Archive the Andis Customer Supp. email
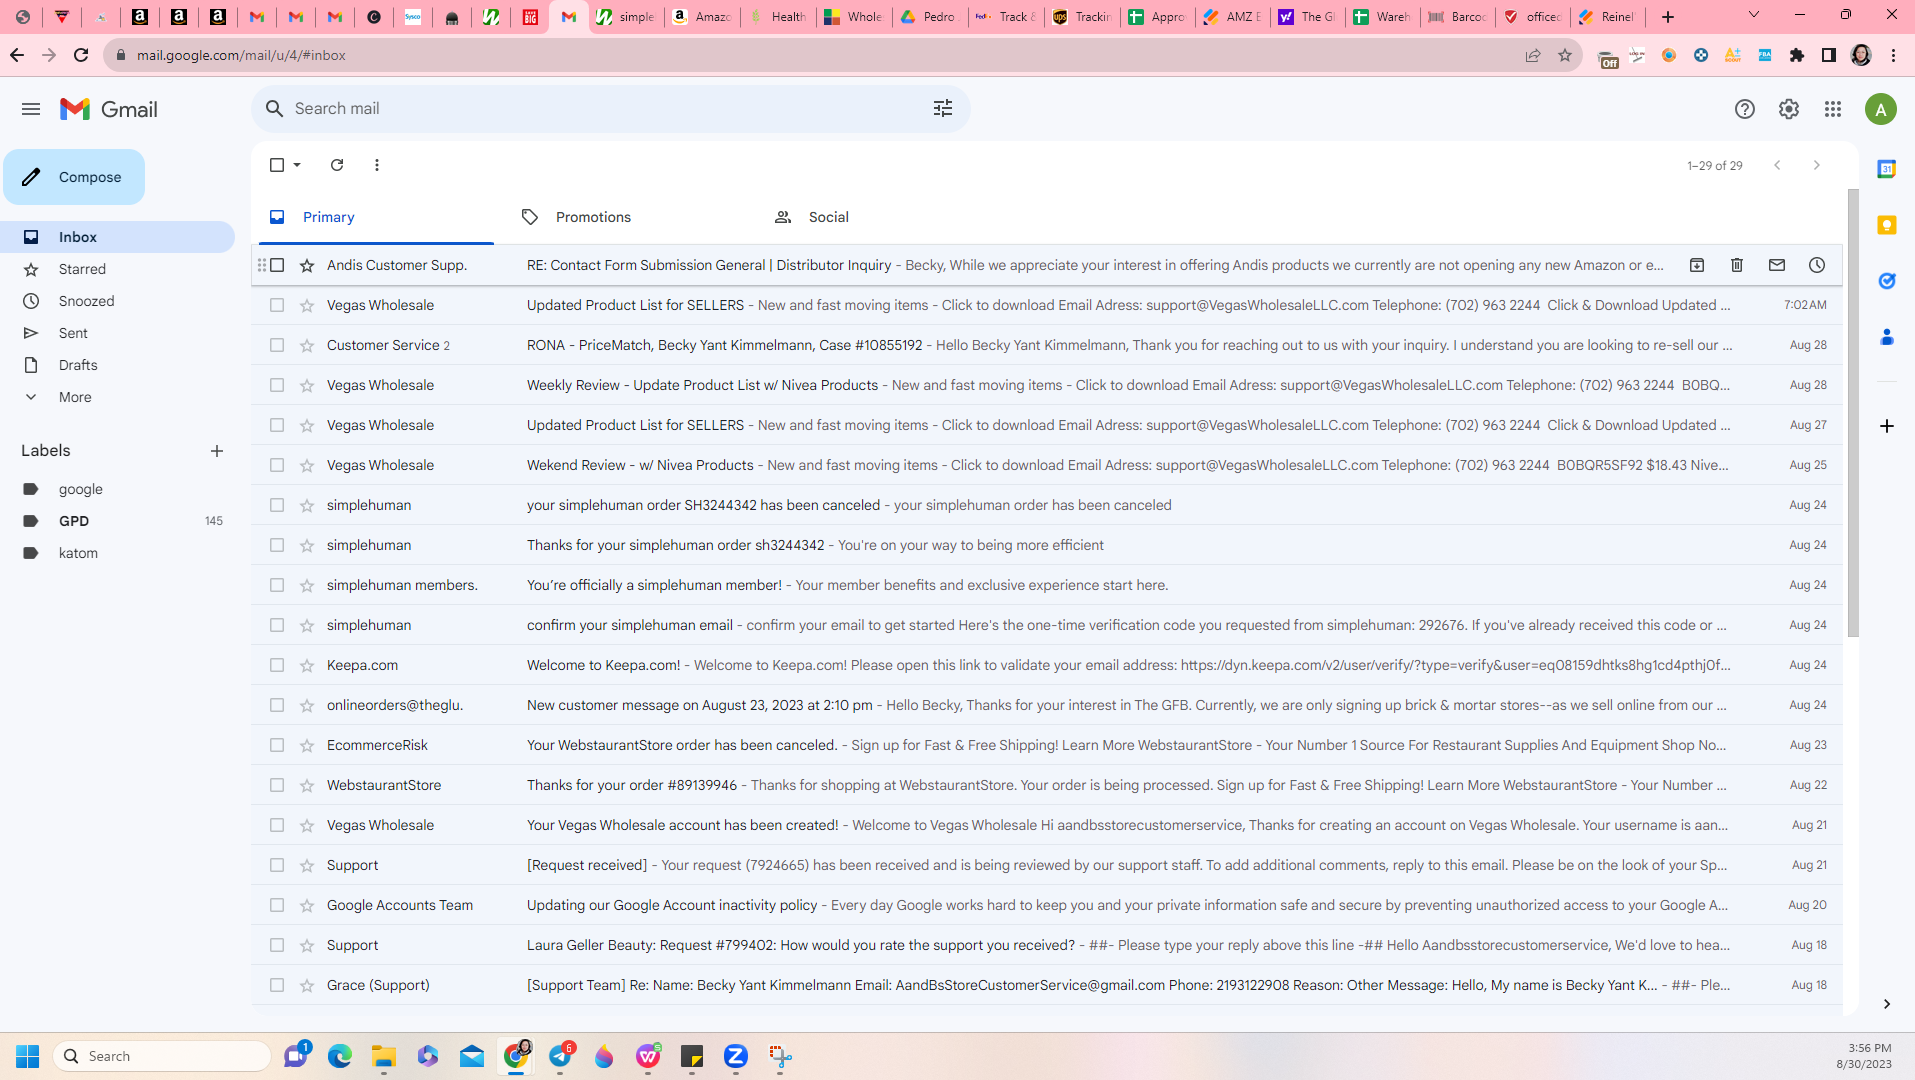This screenshot has width=1915, height=1080. (1697, 265)
